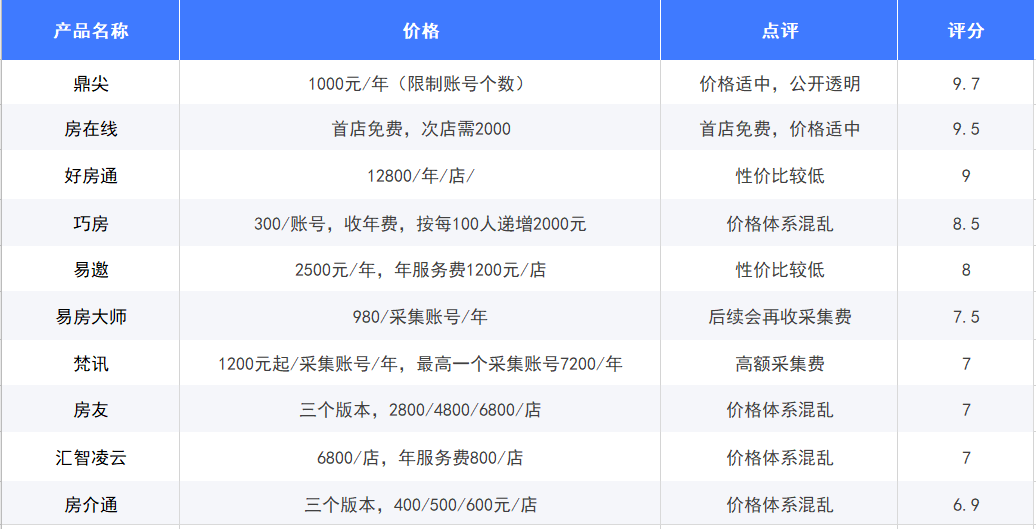Click the 评分 column header

coord(966,31)
